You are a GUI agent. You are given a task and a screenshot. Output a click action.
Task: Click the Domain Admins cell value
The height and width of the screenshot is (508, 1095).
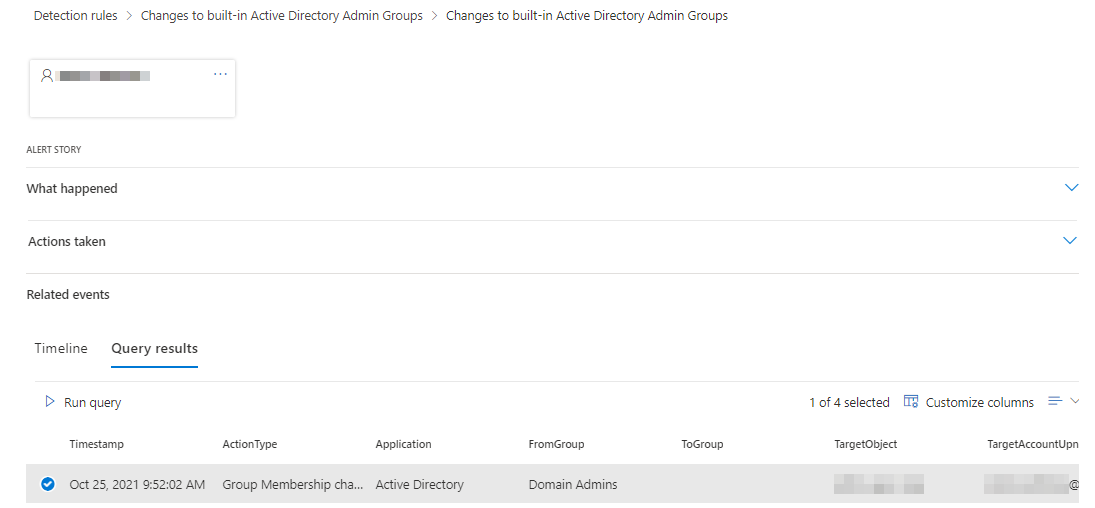click(x=573, y=484)
